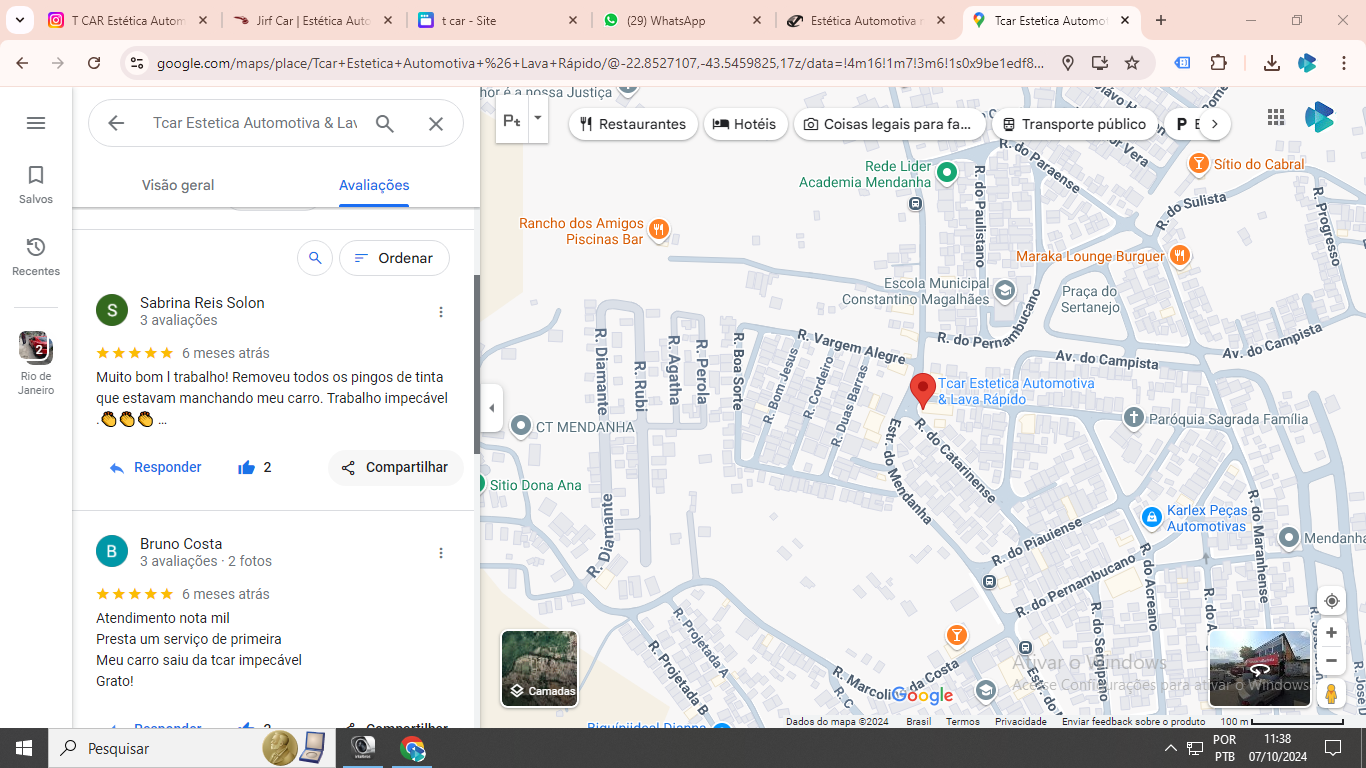Open the Street View thumbnail
The height and width of the screenshot is (768, 1366).
pyautogui.click(x=1259, y=667)
